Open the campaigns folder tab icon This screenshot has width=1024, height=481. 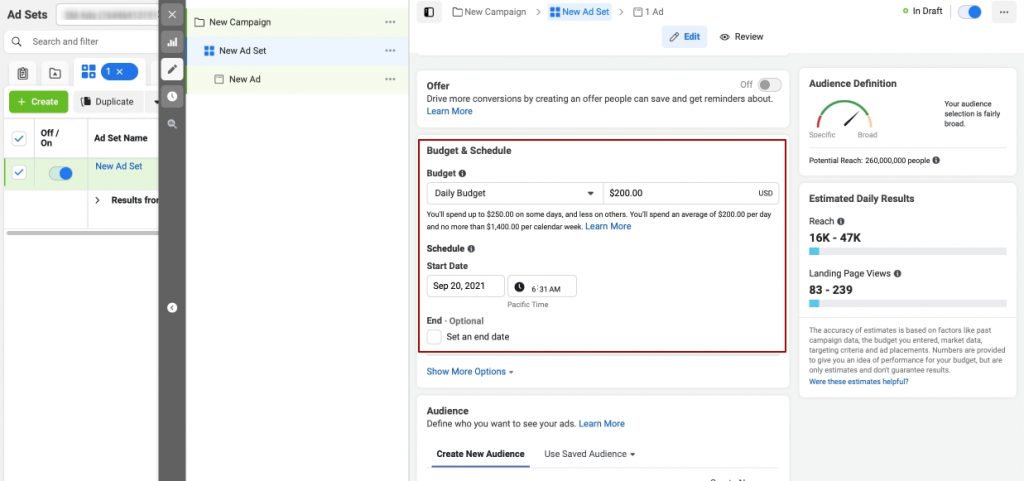55,73
